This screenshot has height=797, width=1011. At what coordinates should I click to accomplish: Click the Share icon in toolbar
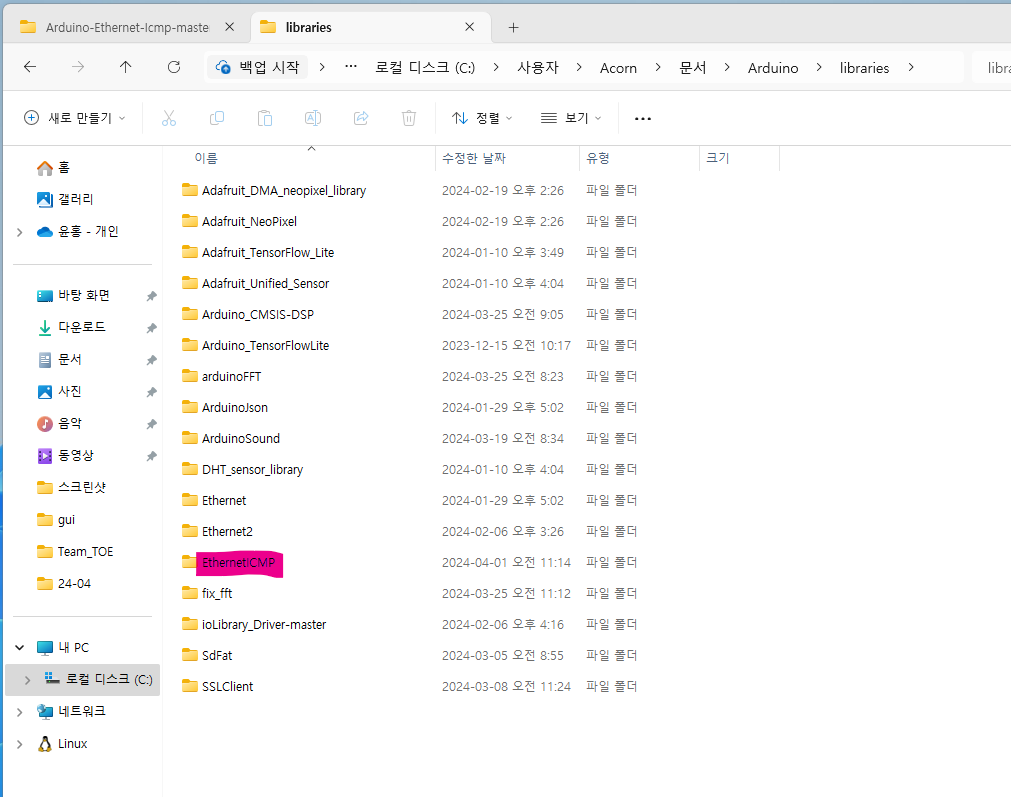click(361, 118)
